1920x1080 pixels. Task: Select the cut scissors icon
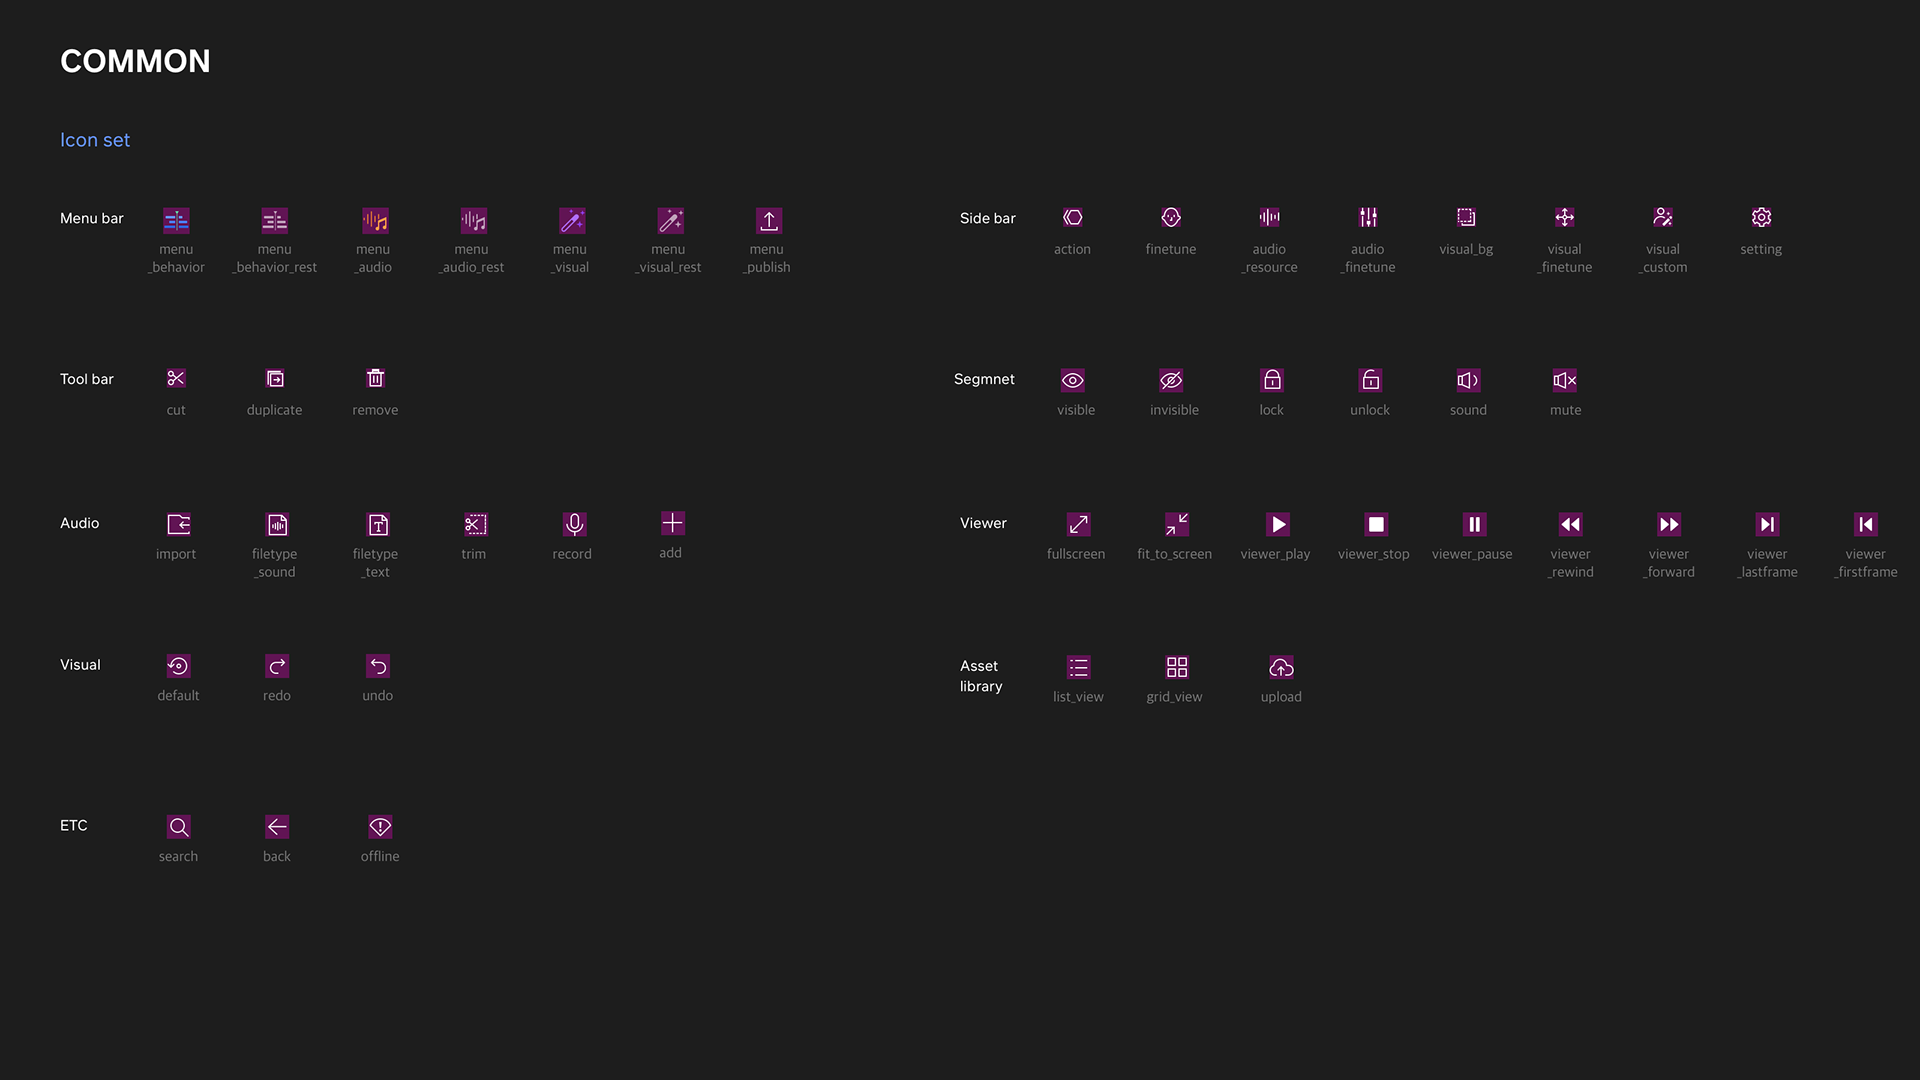tap(176, 378)
